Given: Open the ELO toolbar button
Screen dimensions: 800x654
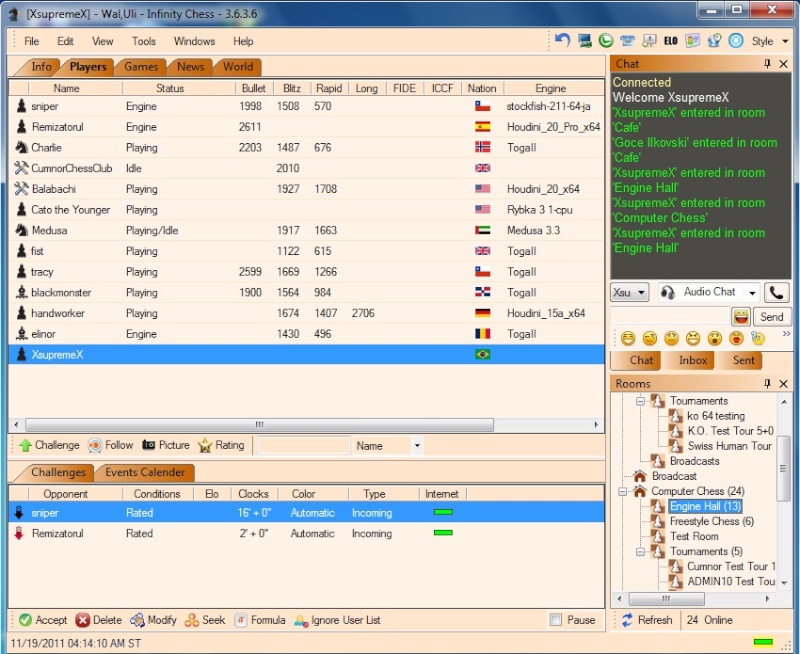Looking at the screenshot, I should [x=670, y=41].
